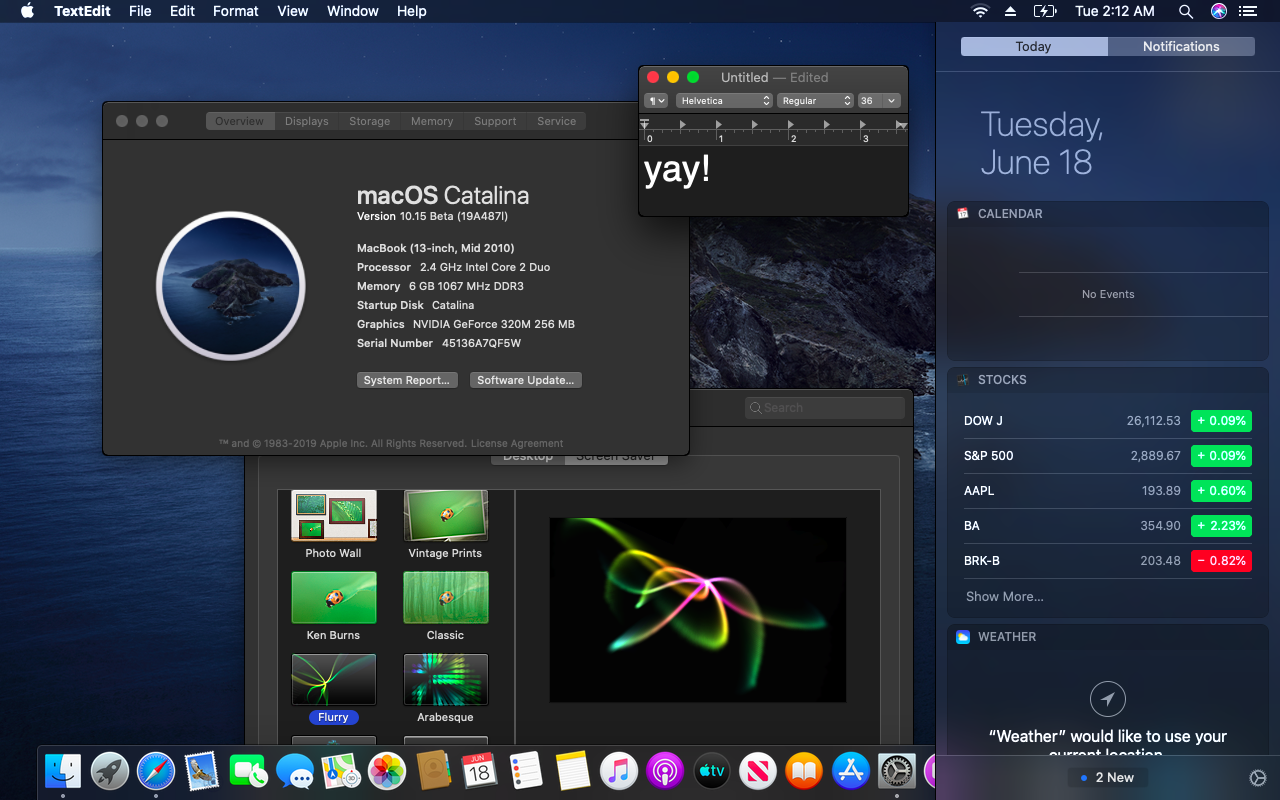This screenshot has width=1280, height=800.
Task: Open Podcasts from the Dock
Action: click(665, 771)
